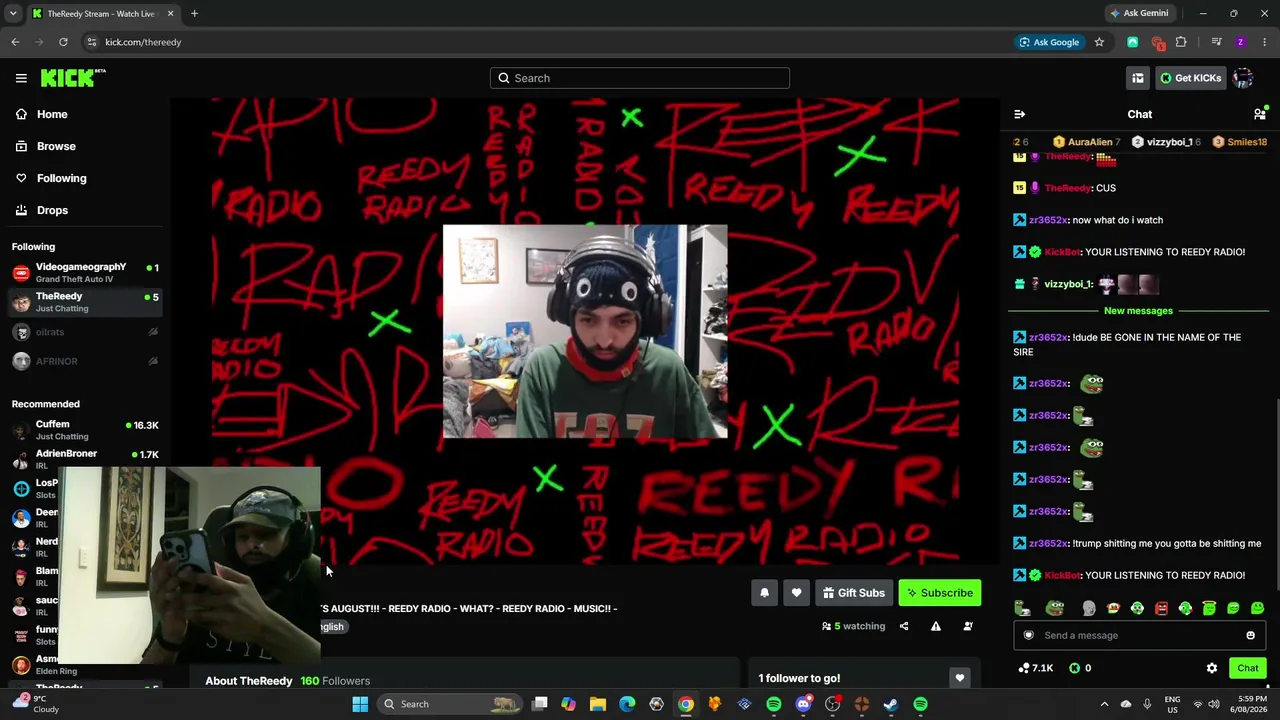1280x720 pixels.
Task: Bookmark this page with star icon
Action: (x=1099, y=42)
